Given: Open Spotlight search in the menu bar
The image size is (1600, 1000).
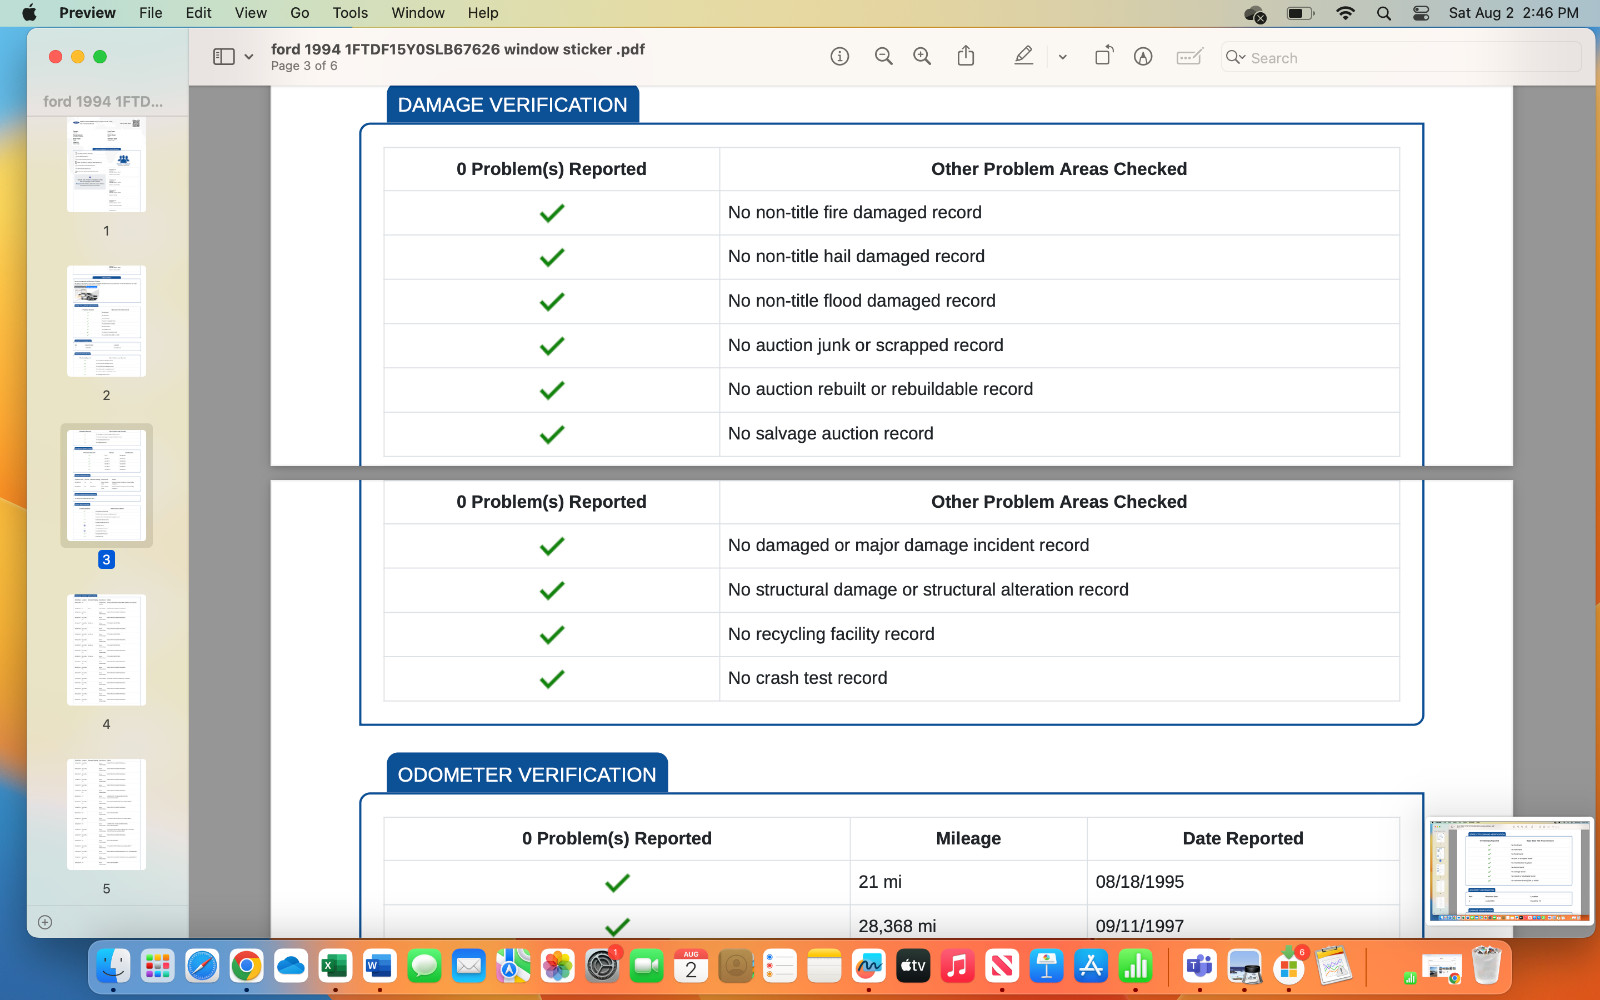Looking at the screenshot, I should 1383,13.
